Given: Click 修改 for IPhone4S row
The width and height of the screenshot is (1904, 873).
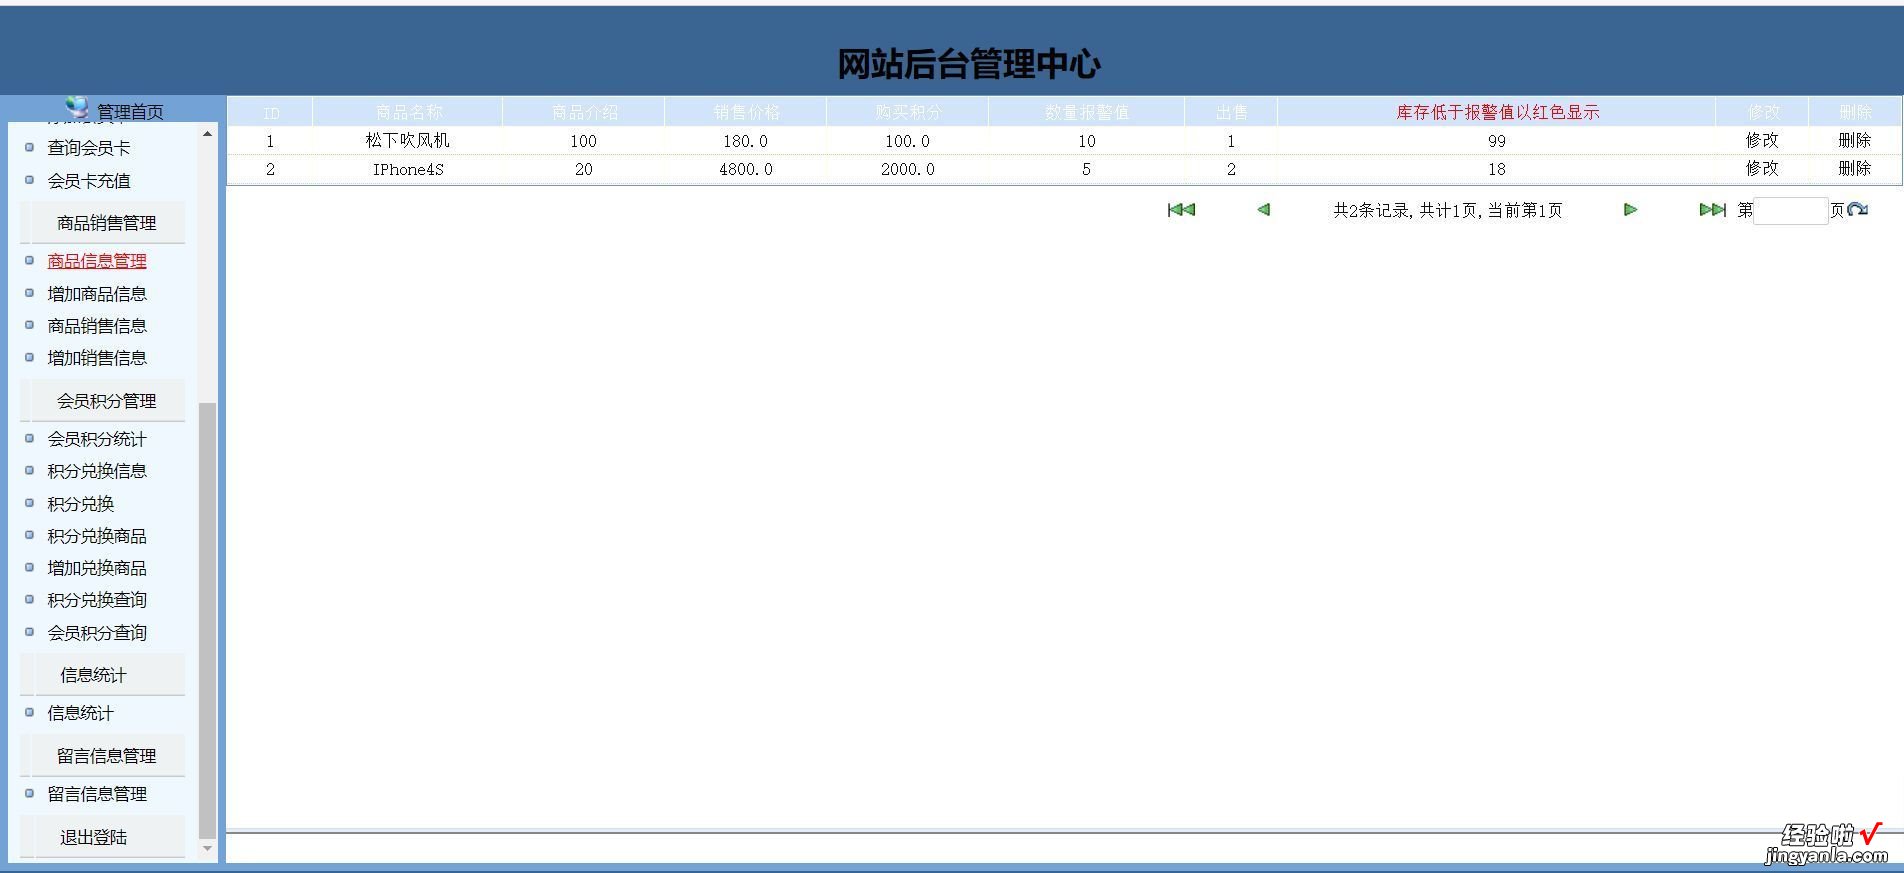Looking at the screenshot, I should coord(1762,169).
